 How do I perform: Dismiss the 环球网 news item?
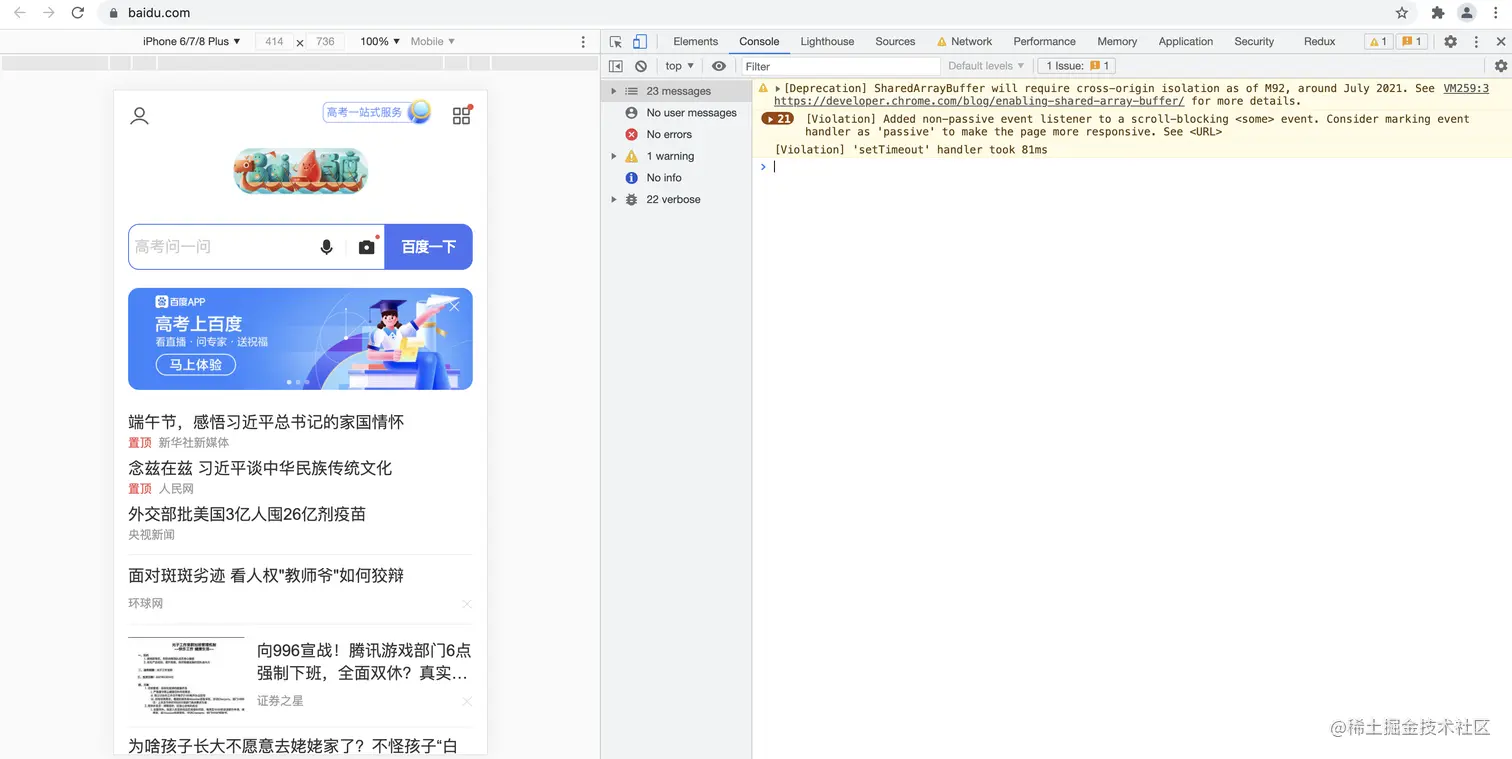coord(466,604)
